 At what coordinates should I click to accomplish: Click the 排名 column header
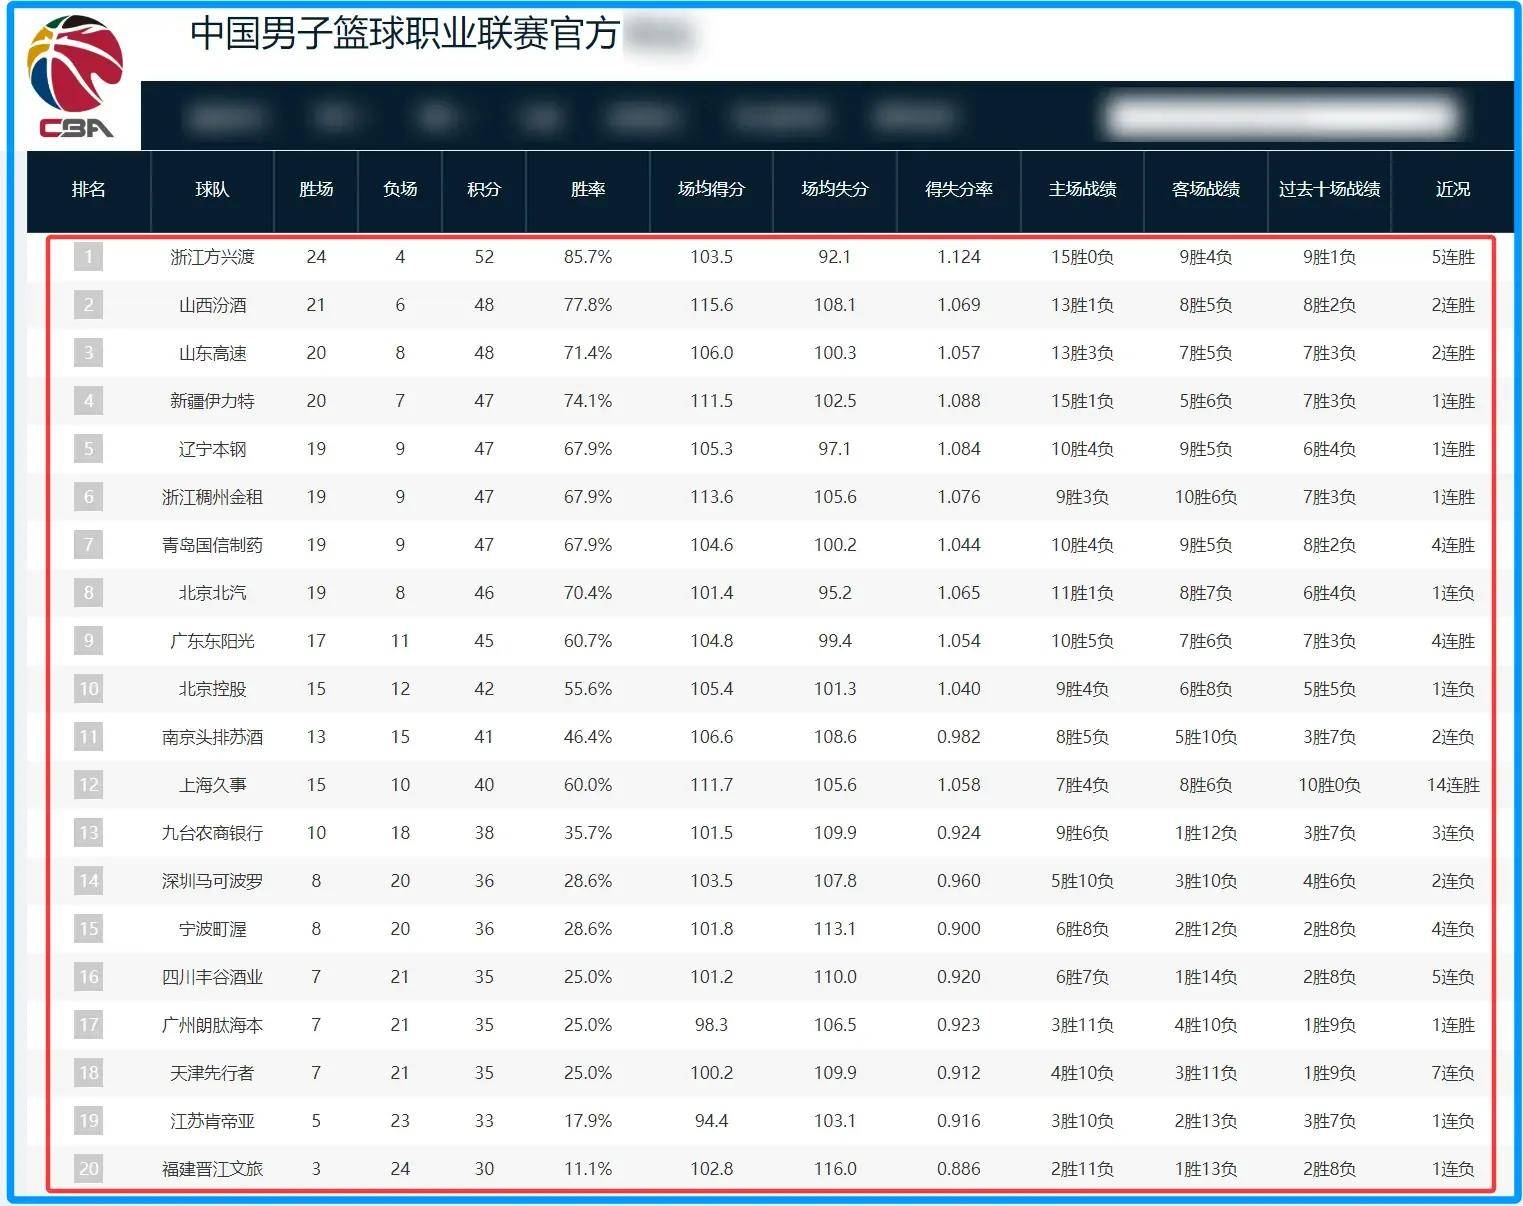pos(89,189)
